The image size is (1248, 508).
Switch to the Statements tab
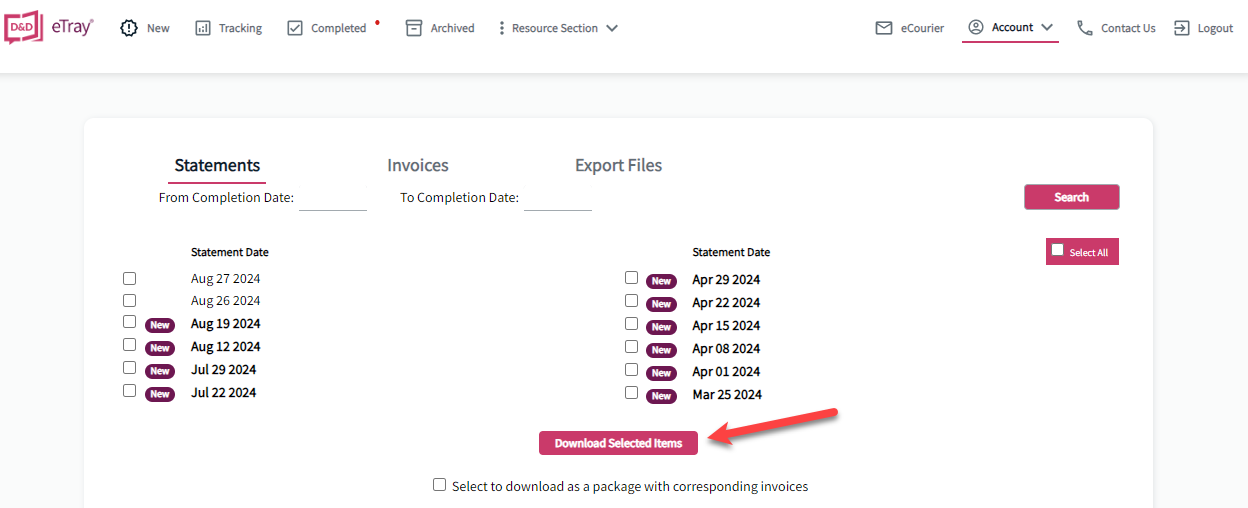point(217,165)
